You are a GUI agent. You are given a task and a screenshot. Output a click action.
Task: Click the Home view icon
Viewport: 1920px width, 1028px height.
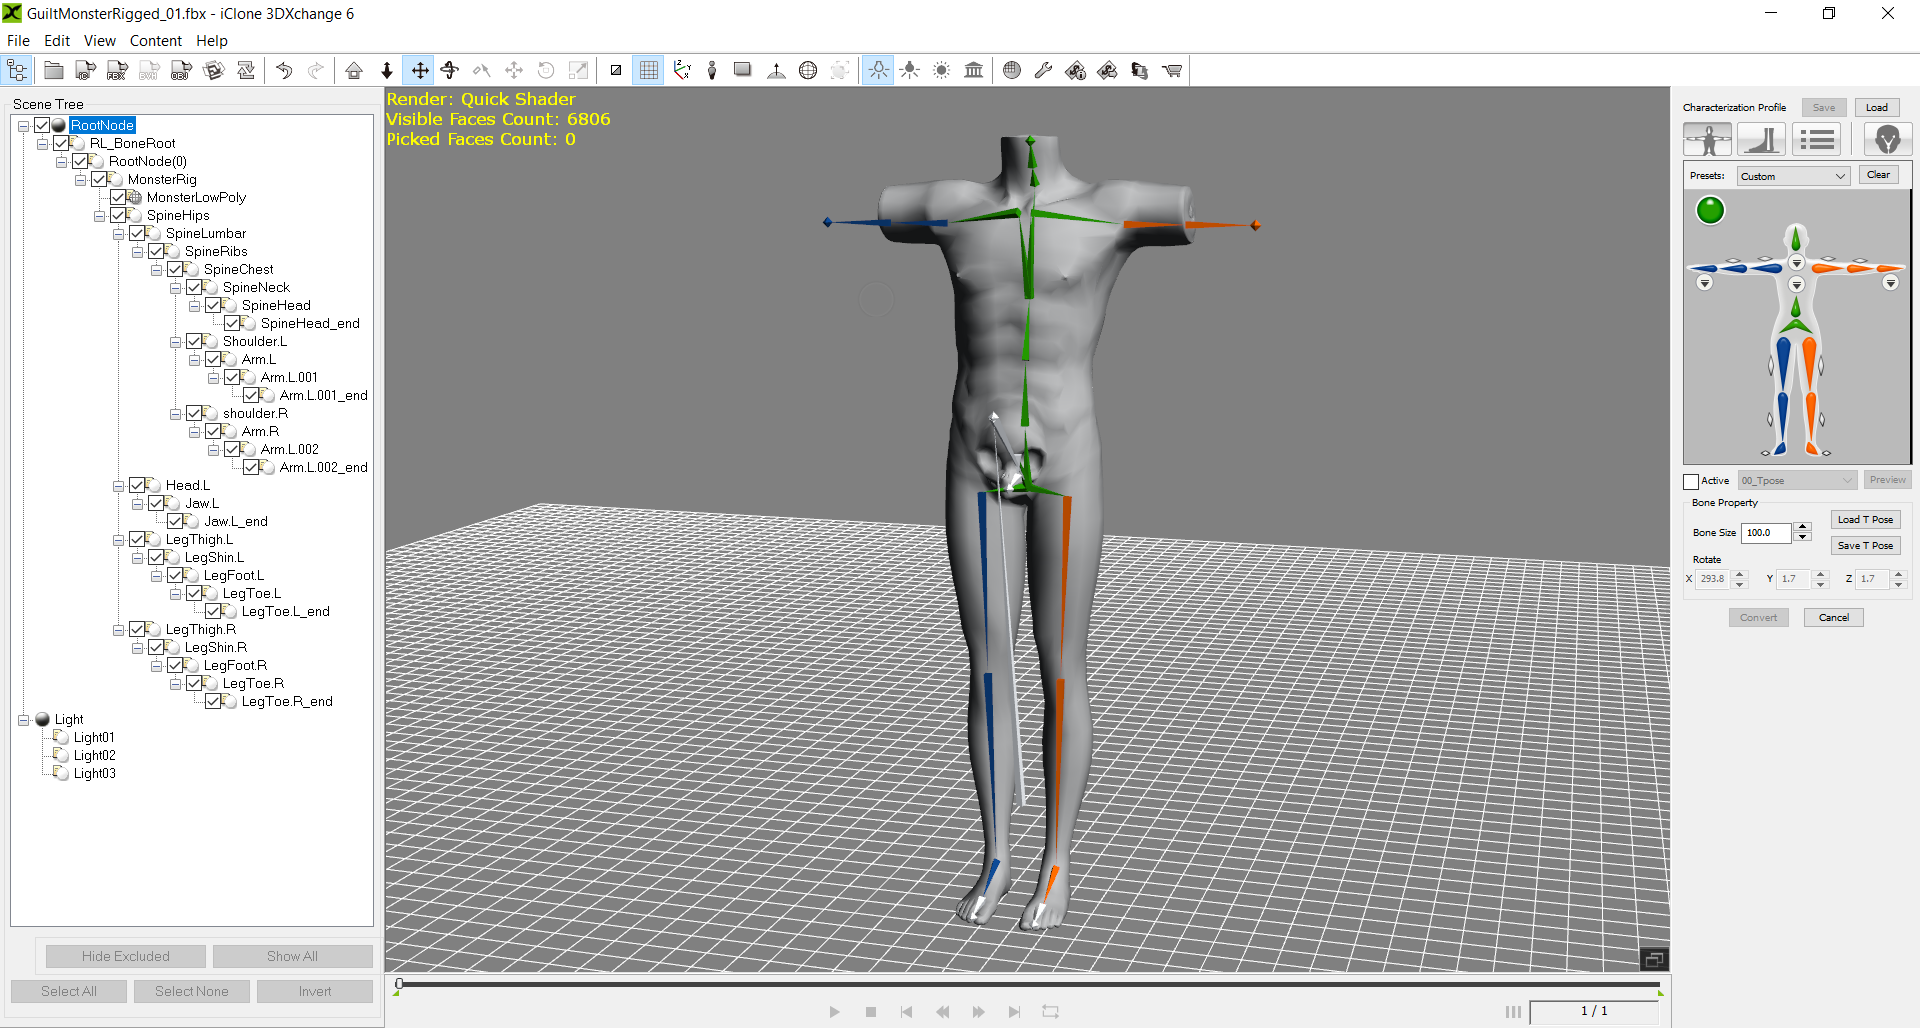tap(354, 70)
